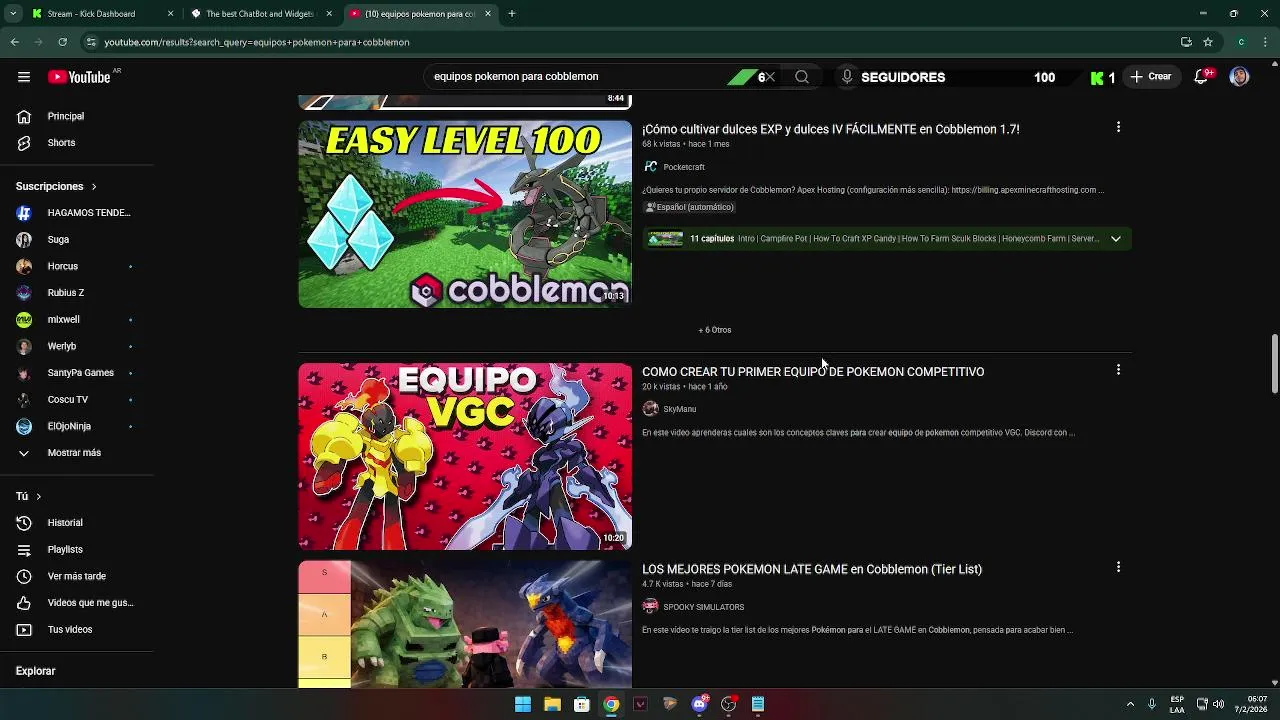Click the page vertical scrollbar thumb

point(1274,364)
